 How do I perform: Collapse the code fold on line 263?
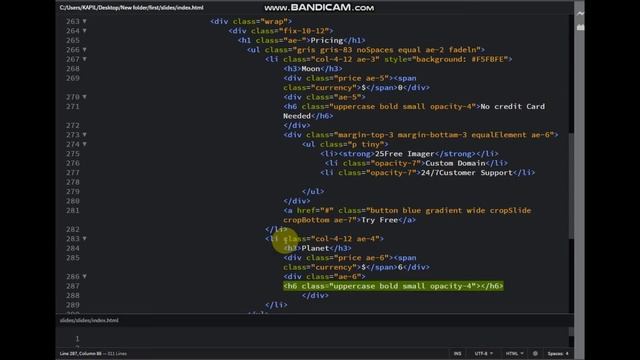[x=84, y=21]
